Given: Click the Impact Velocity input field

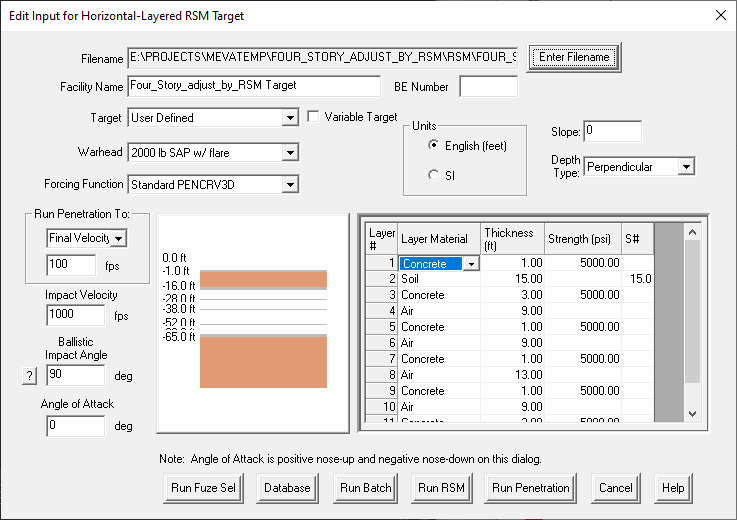Looking at the screenshot, I should (x=76, y=316).
